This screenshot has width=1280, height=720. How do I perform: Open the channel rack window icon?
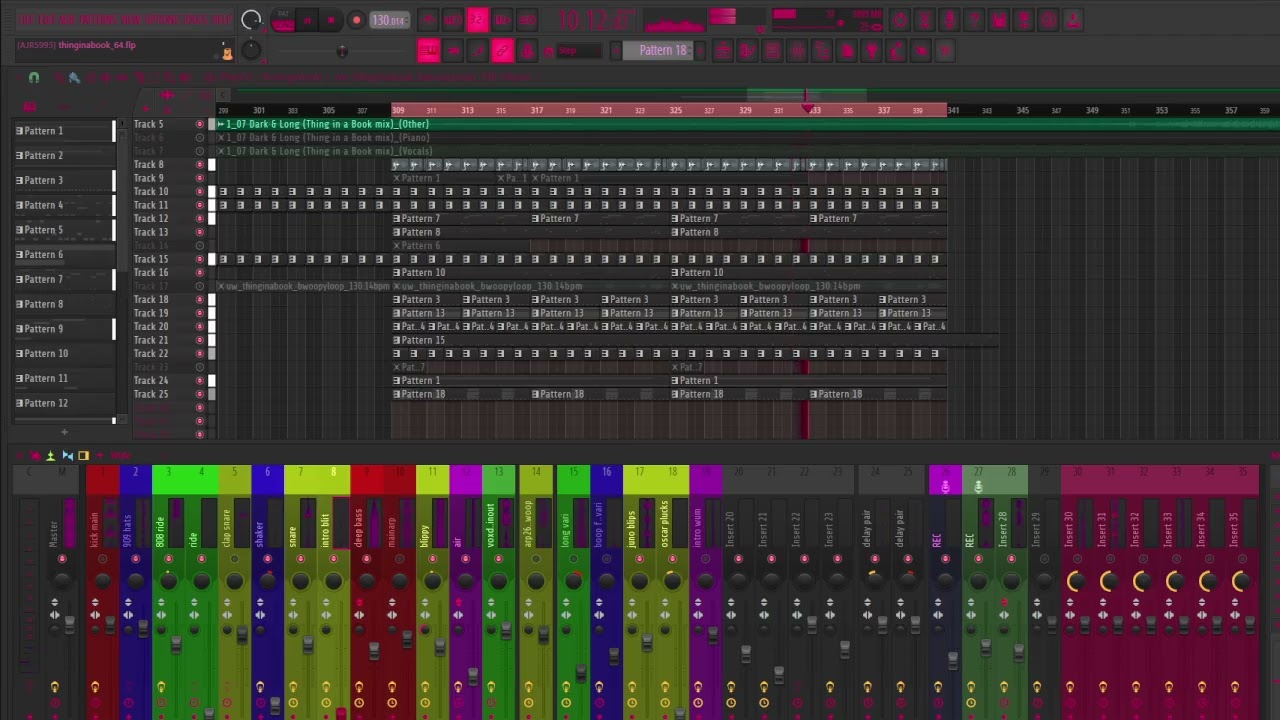772,50
